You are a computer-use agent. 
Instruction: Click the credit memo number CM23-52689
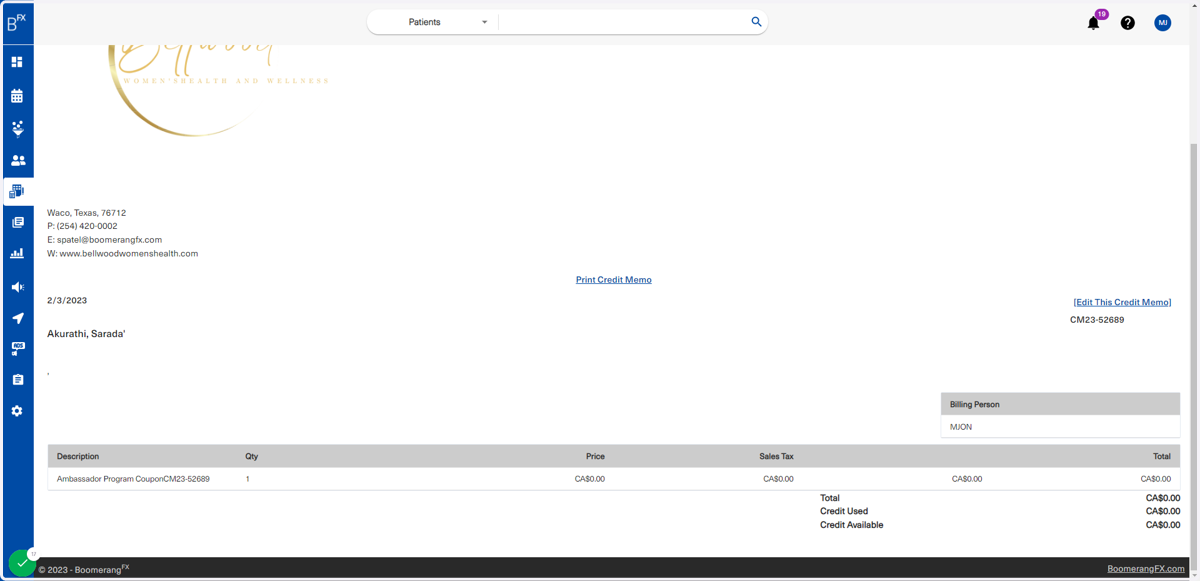[1097, 320]
